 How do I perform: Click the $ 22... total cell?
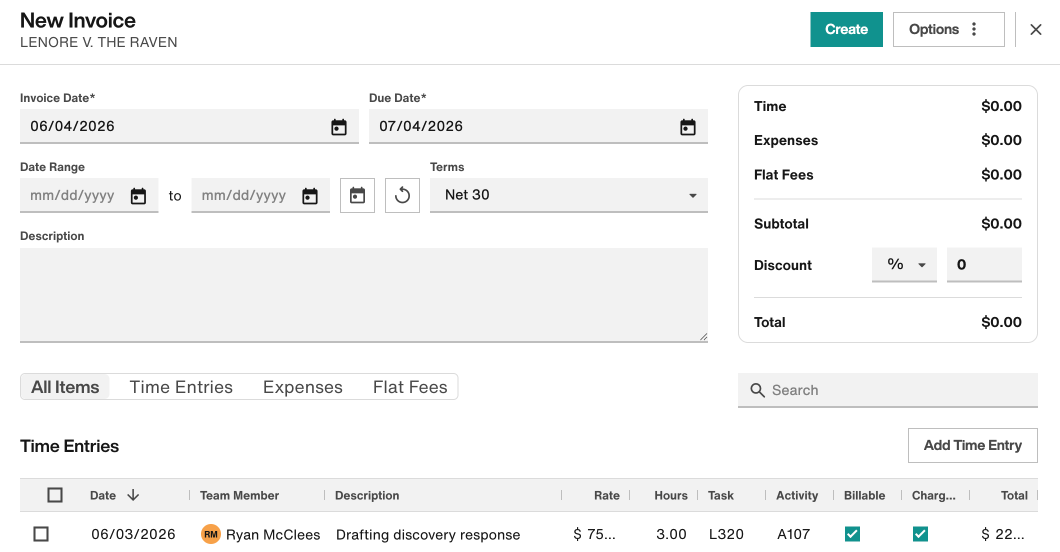pos(1003,534)
